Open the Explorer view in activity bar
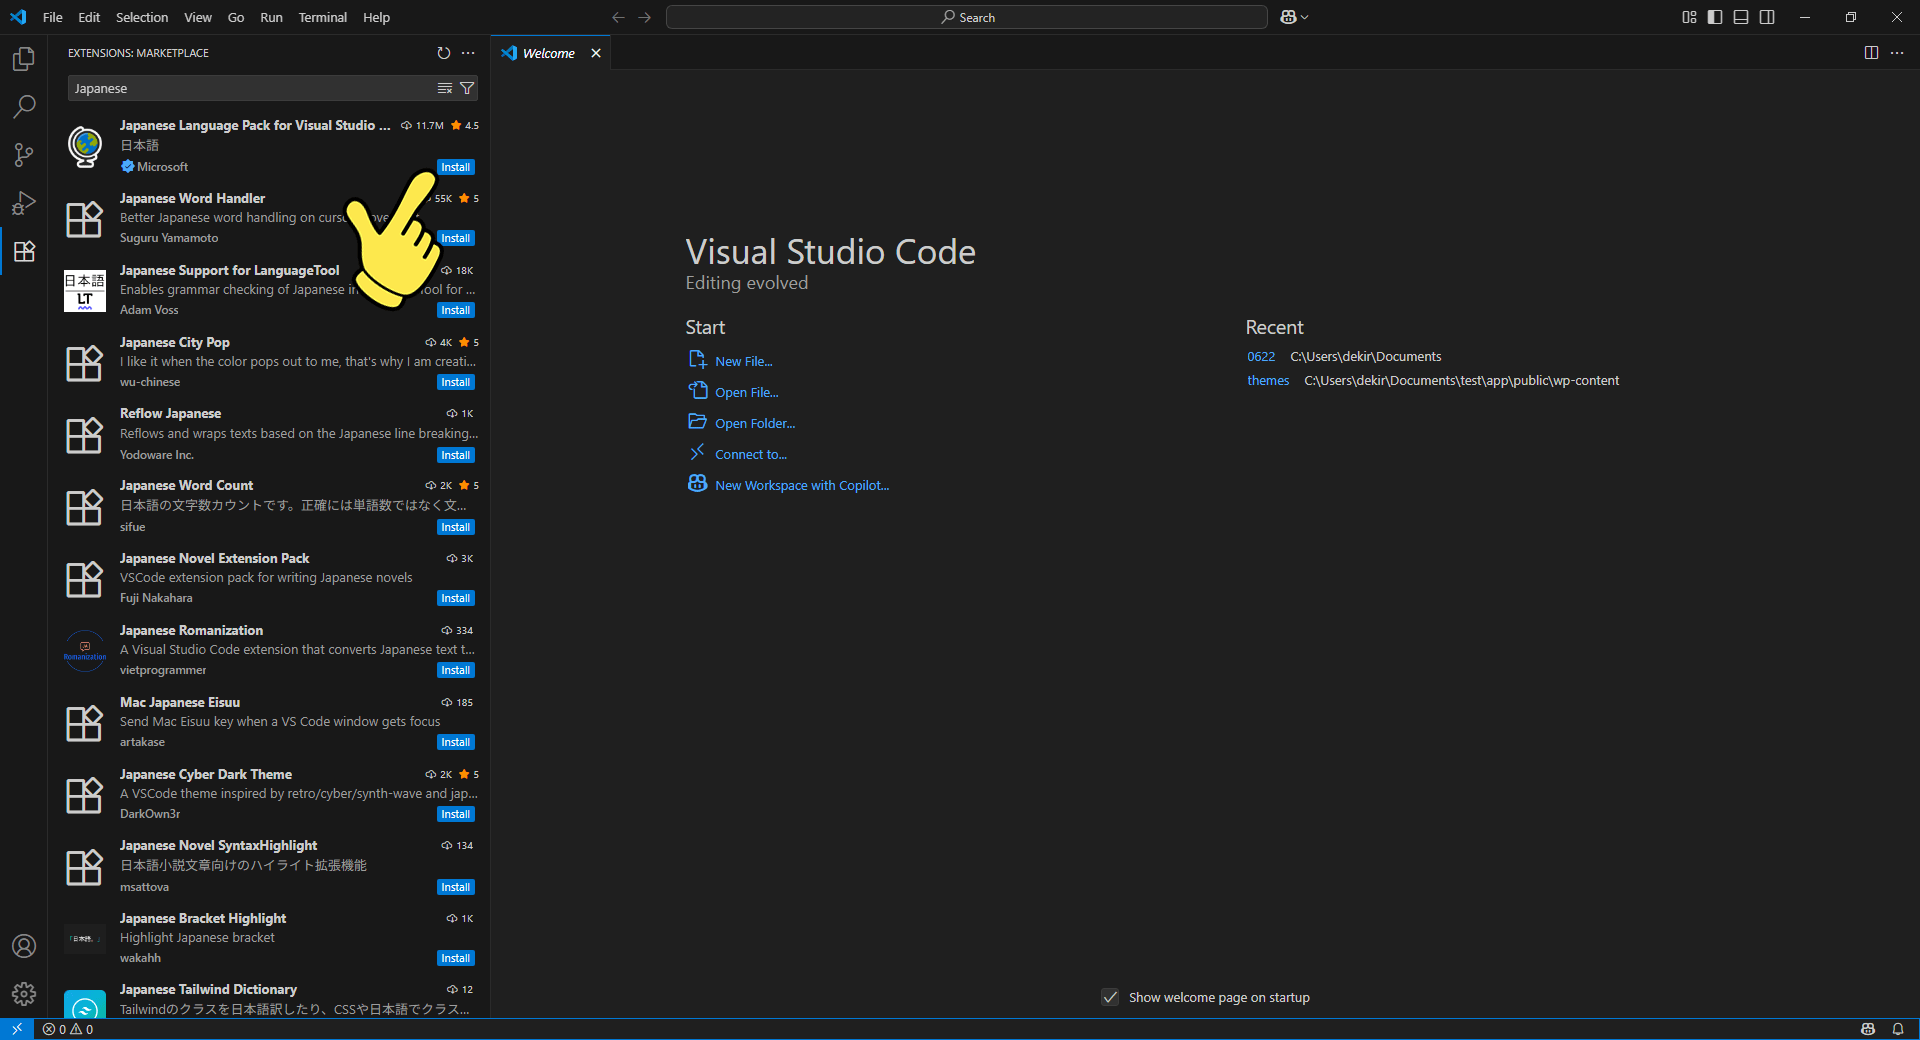Image resolution: width=1920 pixels, height=1040 pixels. (x=24, y=59)
